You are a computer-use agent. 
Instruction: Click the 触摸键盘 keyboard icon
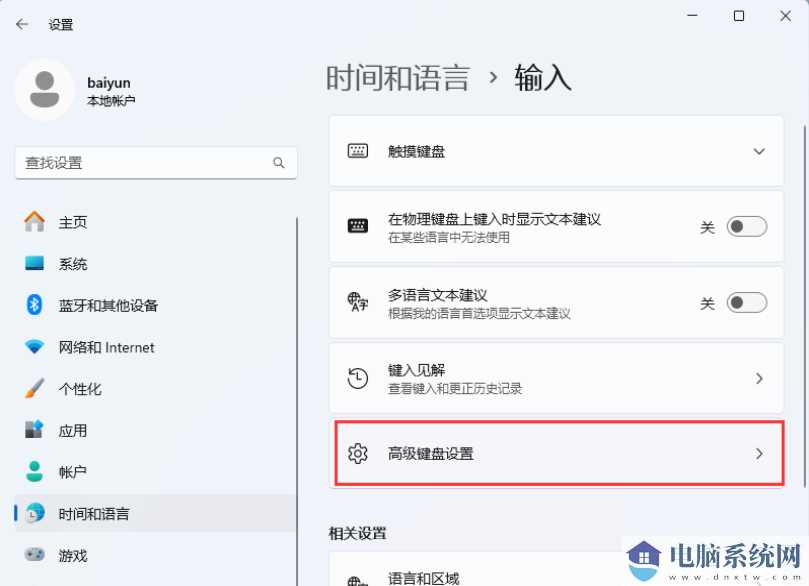coord(358,151)
